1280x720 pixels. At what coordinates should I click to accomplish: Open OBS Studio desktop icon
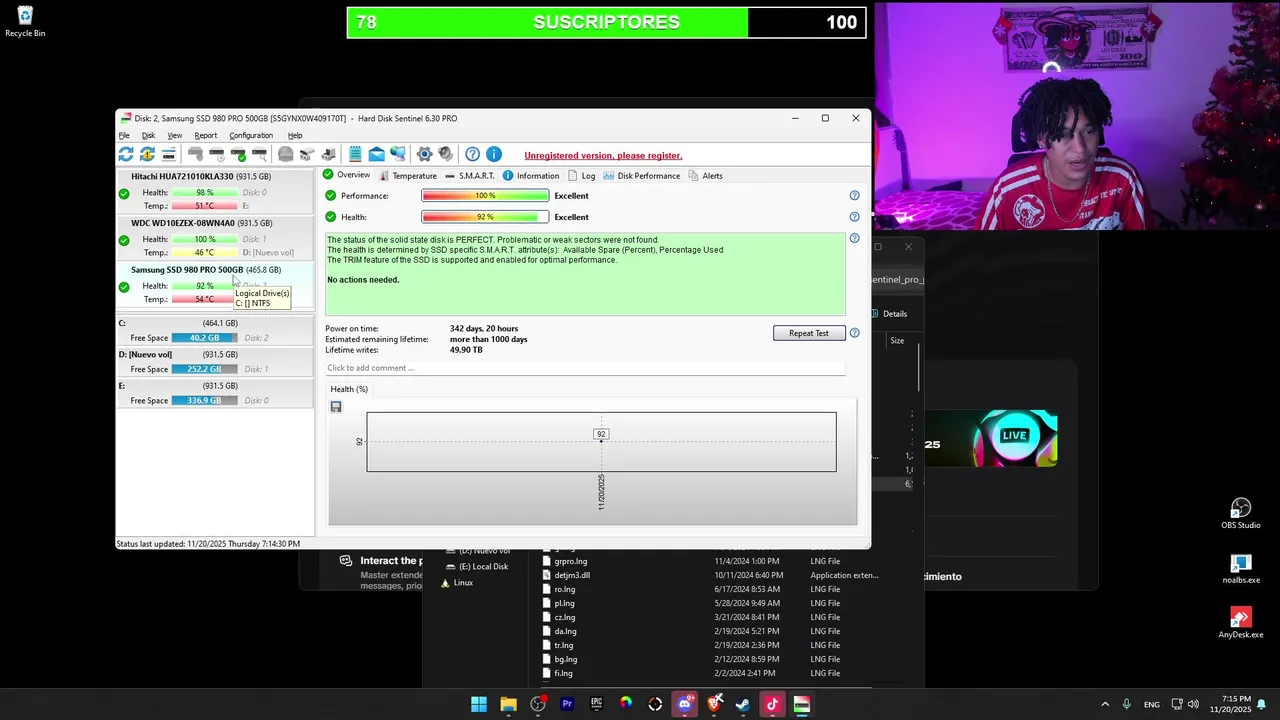pyautogui.click(x=1240, y=514)
